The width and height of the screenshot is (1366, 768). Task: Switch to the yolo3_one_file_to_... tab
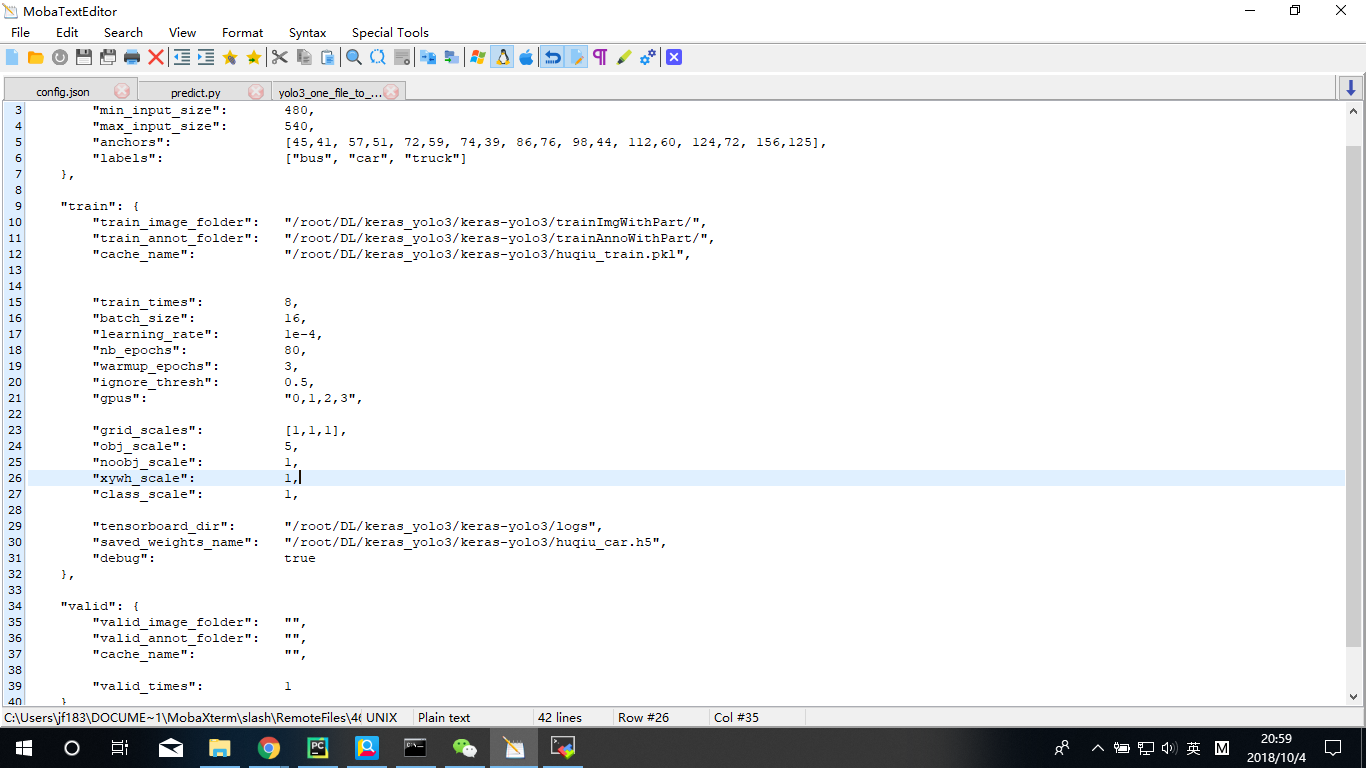coord(338,92)
